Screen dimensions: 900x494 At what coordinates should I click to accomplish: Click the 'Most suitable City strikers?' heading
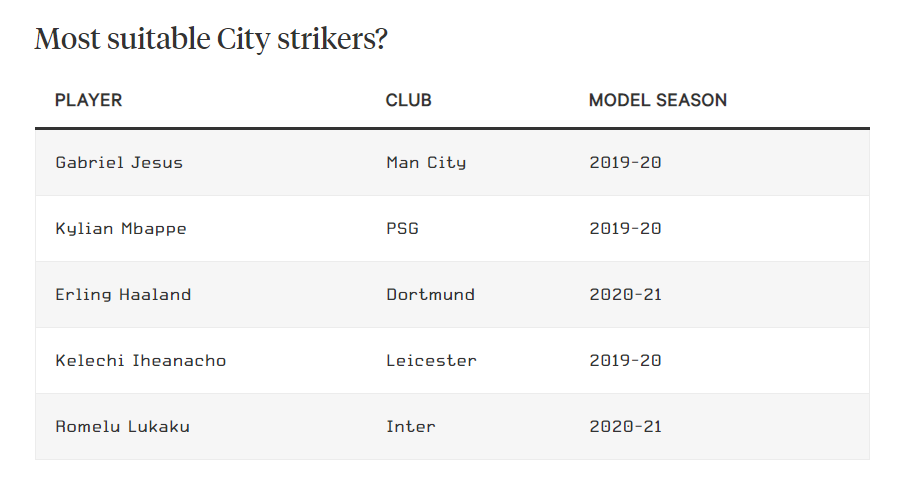(211, 40)
